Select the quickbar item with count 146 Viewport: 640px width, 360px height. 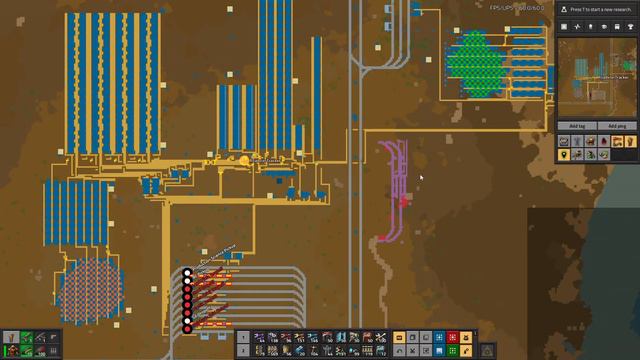point(313,337)
